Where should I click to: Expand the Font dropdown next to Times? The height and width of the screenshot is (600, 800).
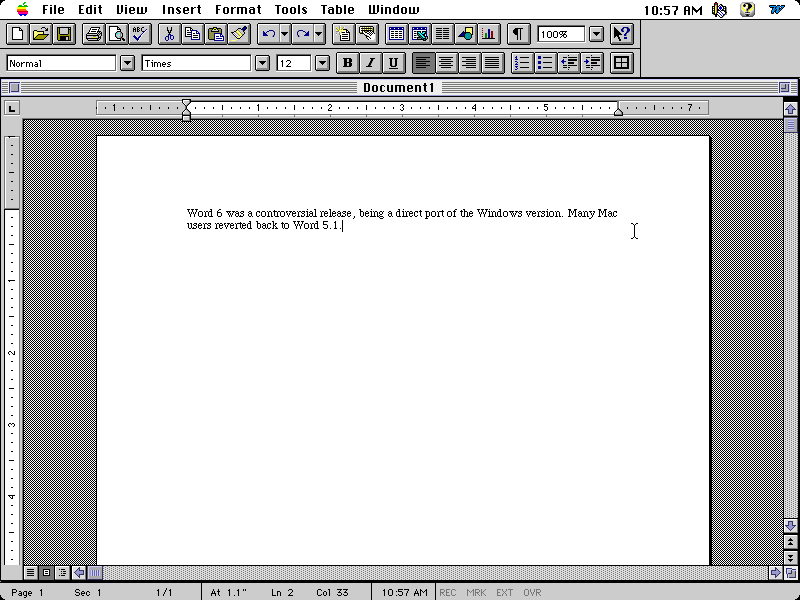(262, 63)
